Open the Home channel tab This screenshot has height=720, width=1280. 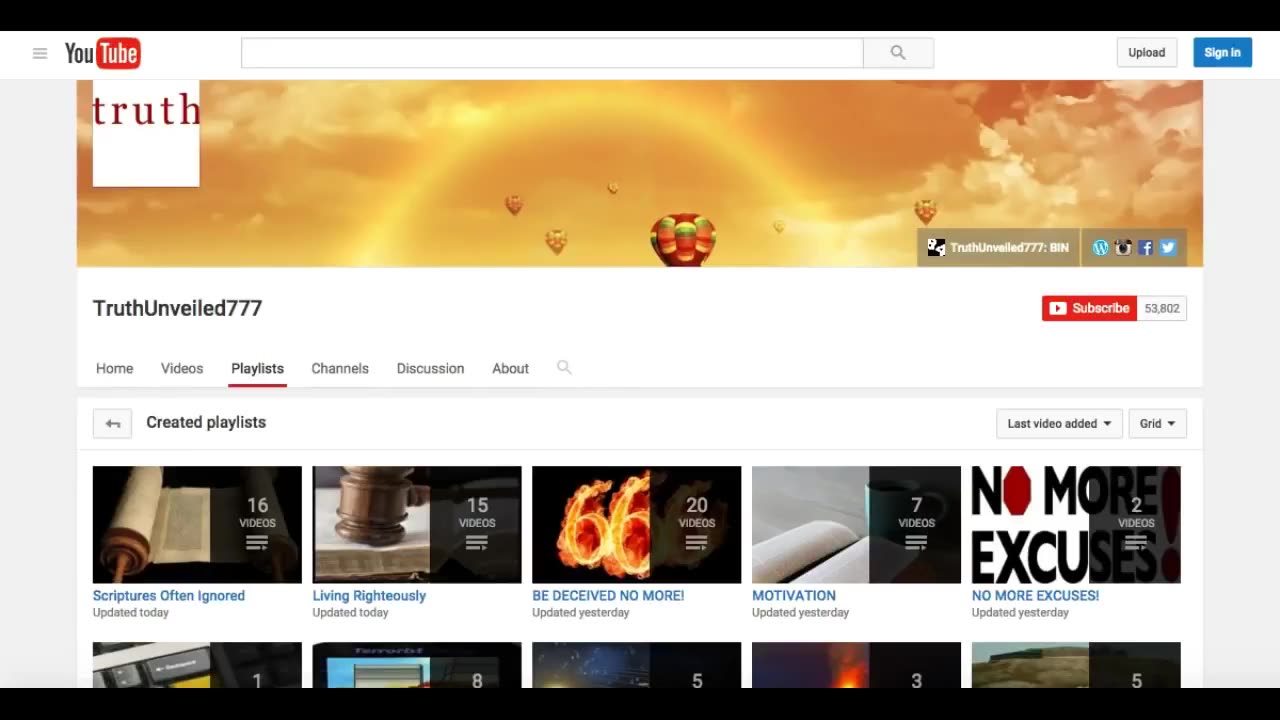(114, 368)
